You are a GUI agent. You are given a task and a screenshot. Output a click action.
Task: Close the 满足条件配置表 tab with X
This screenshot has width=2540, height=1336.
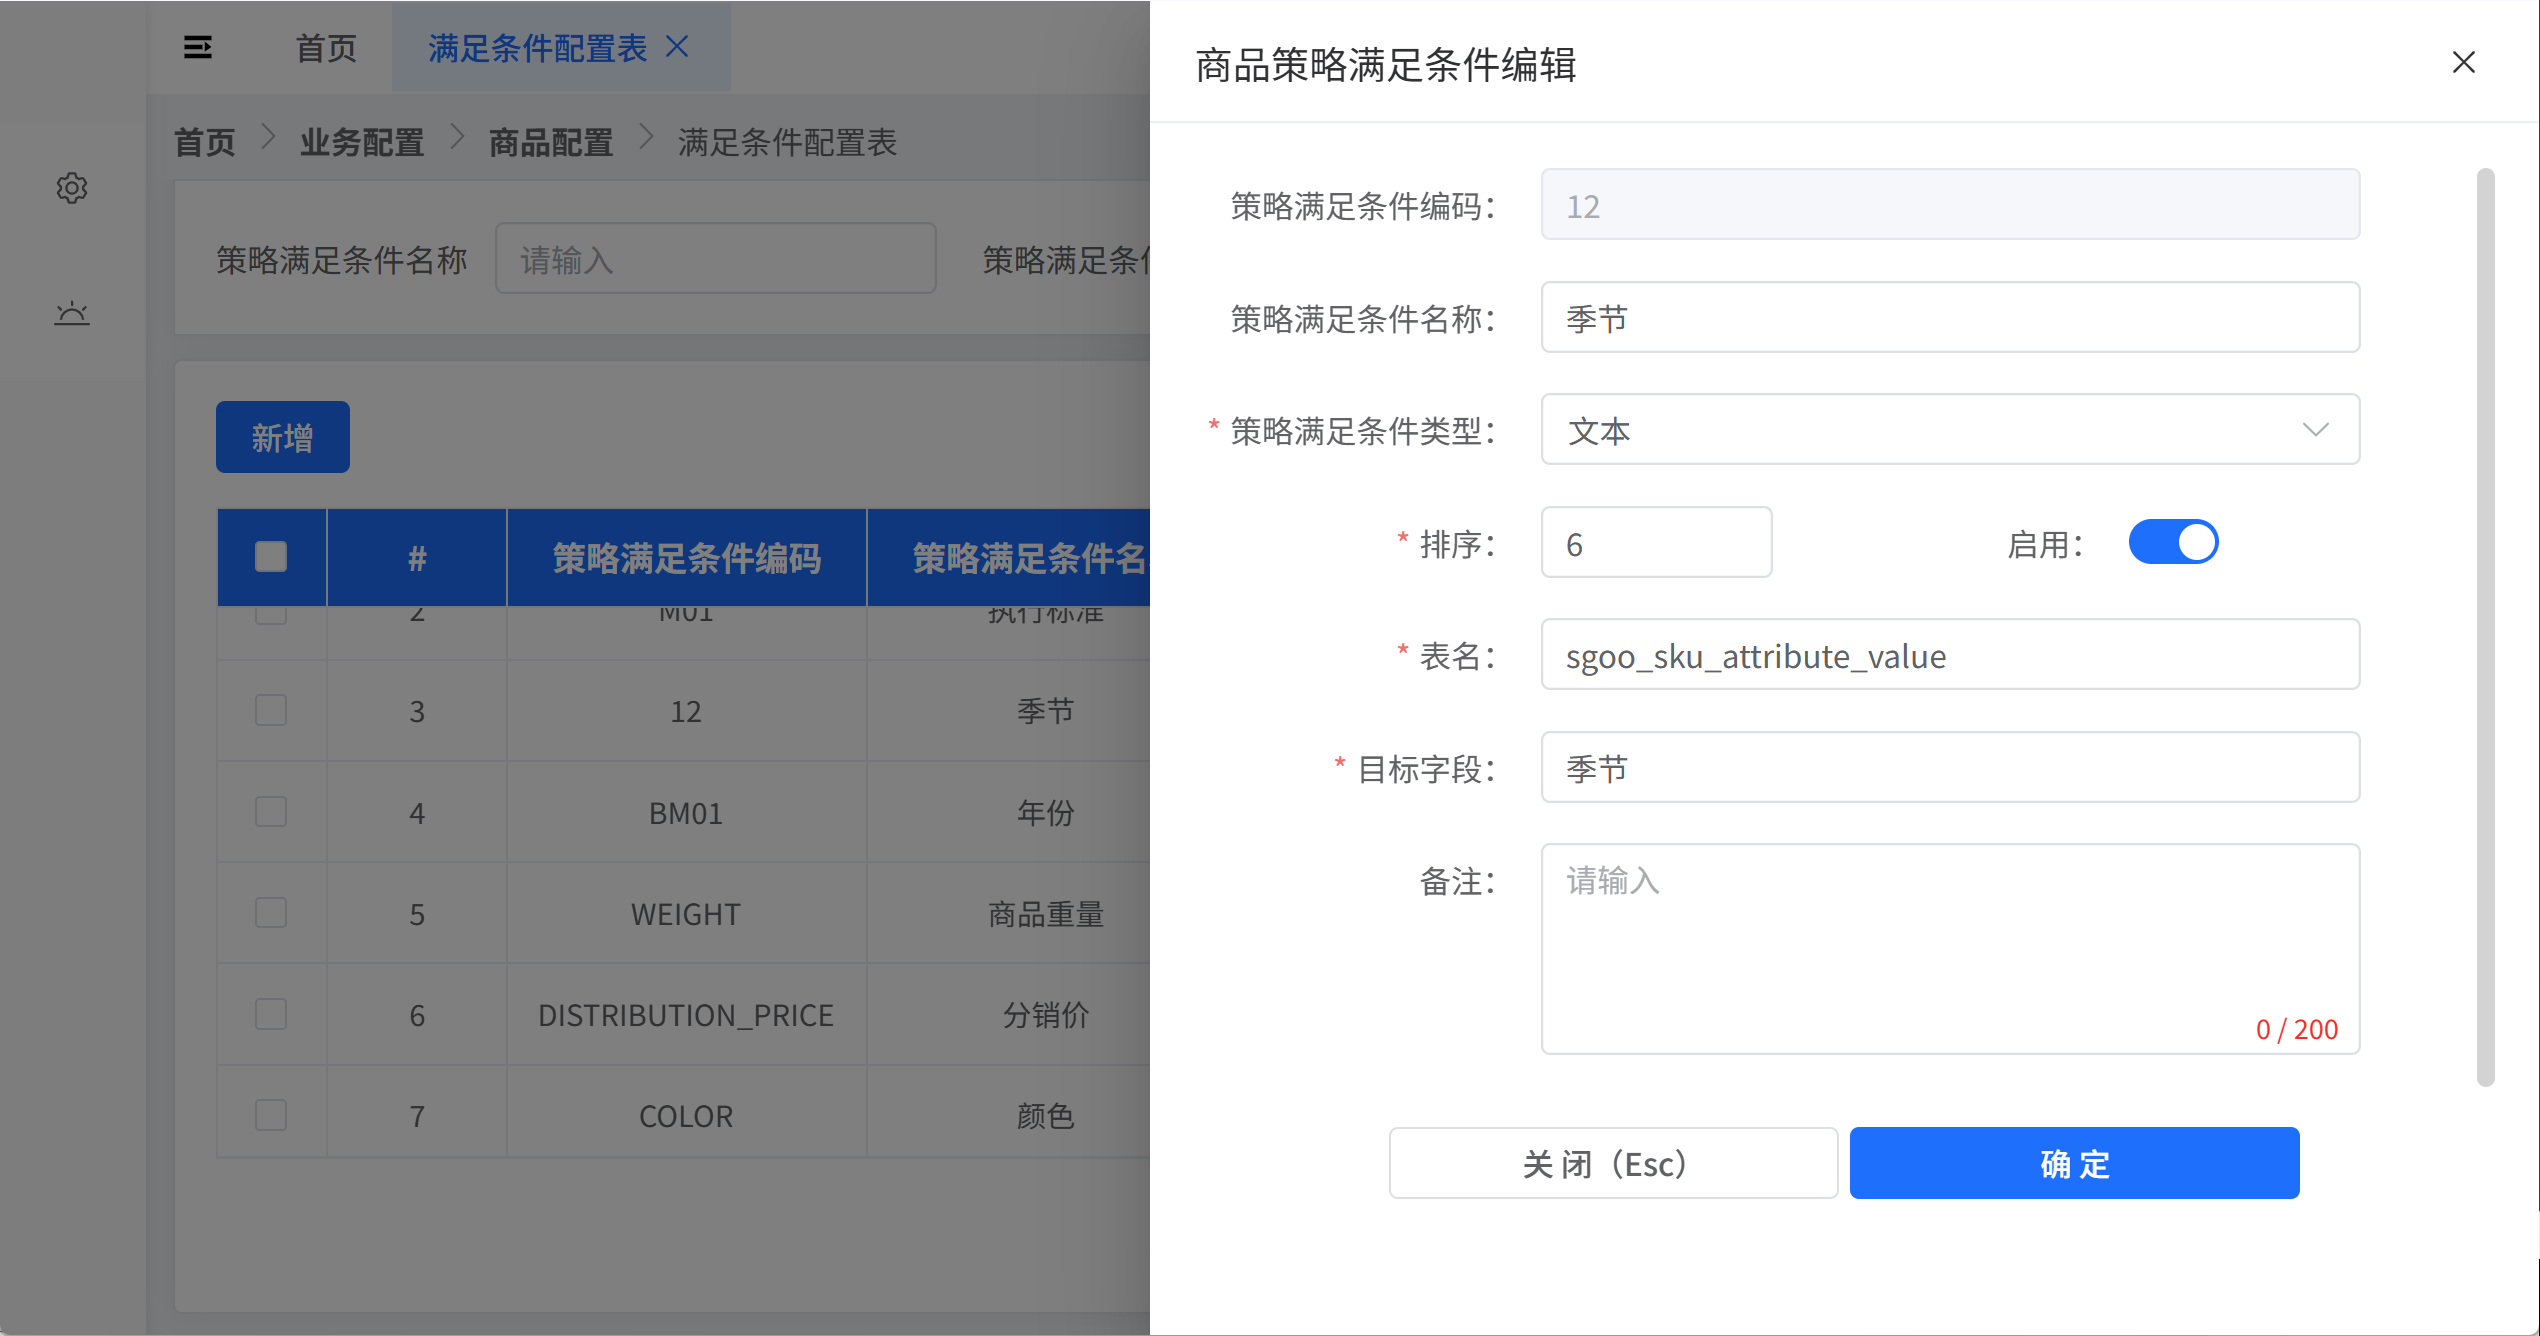point(678,47)
